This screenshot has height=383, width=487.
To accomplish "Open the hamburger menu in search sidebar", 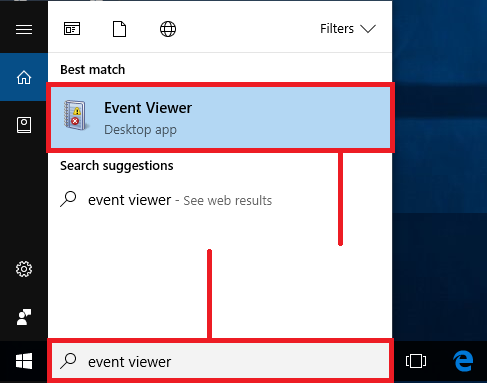I will [24, 29].
